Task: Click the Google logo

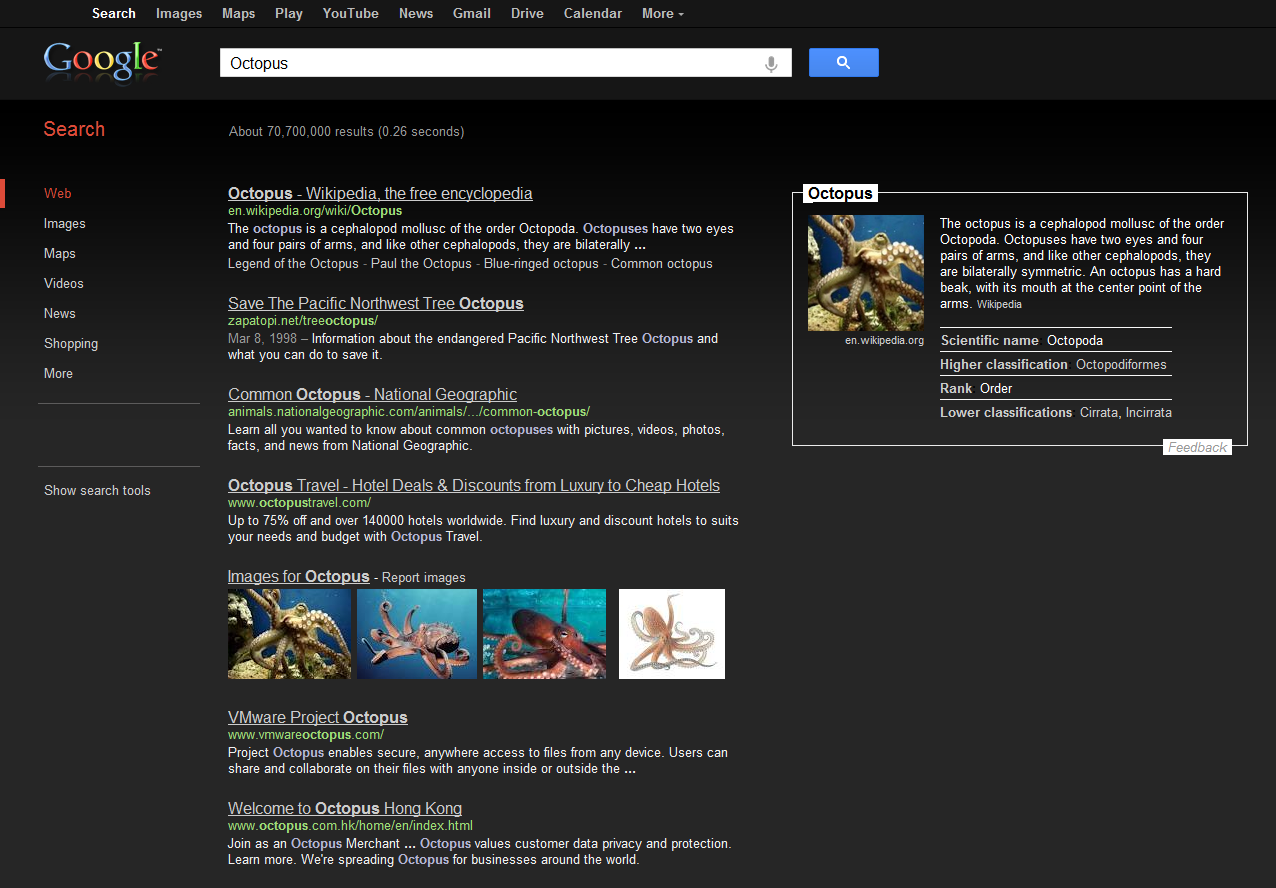Action: (101, 61)
